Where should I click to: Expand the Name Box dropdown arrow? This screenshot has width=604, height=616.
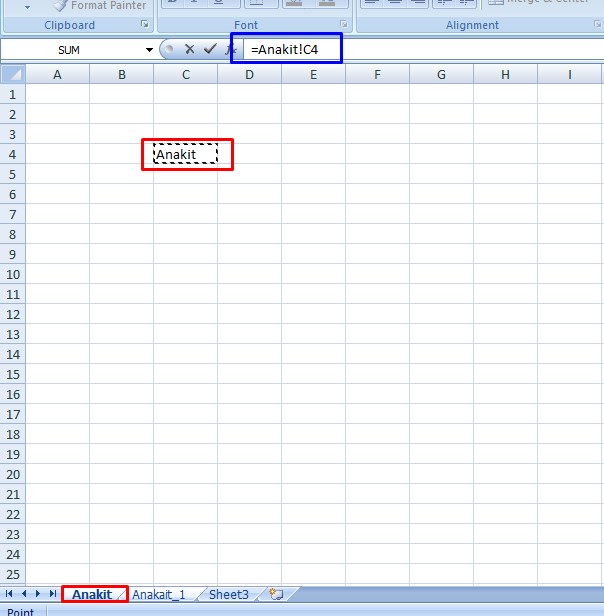(x=149, y=50)
